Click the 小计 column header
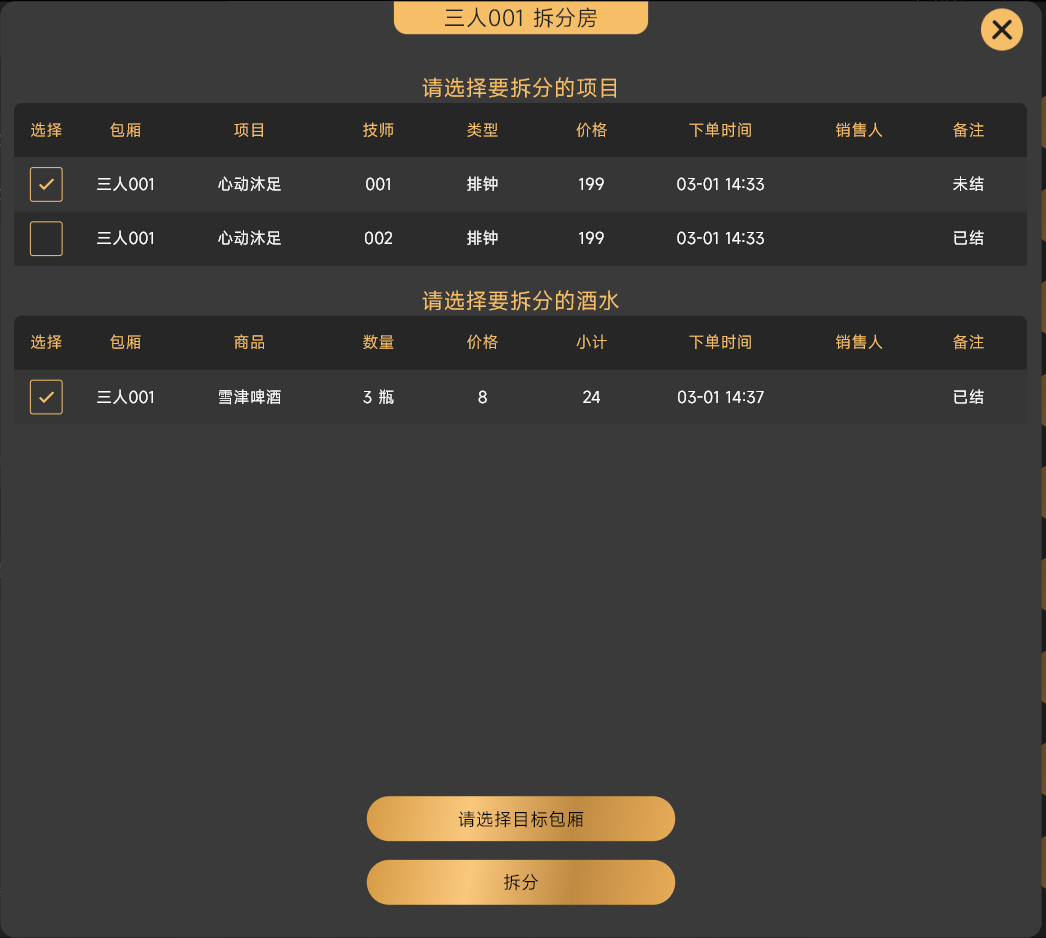1046x938 pixels. tap(591, 342)
